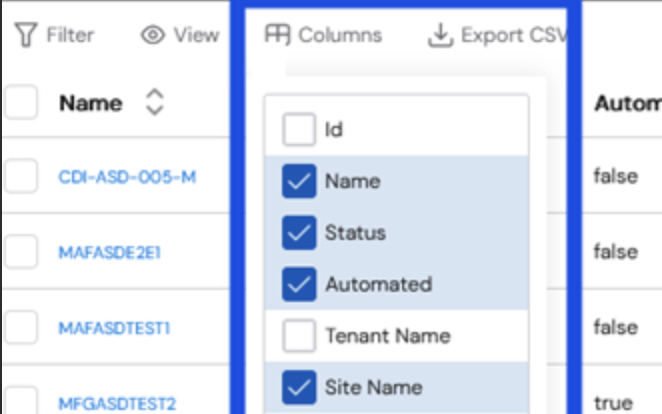This screenshot has width=662, height=414.
Task: Enable the Id column checkbox
Action: tap(299, 129)
